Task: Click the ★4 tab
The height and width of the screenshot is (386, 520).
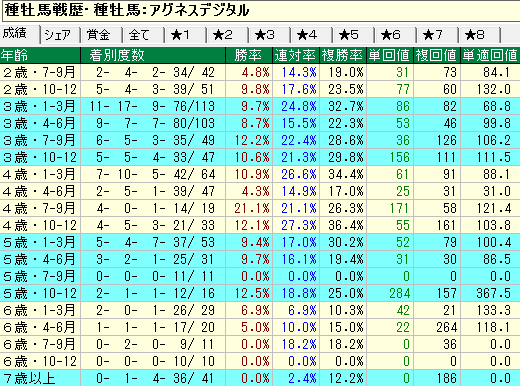Action: click(x=312, y=35)
